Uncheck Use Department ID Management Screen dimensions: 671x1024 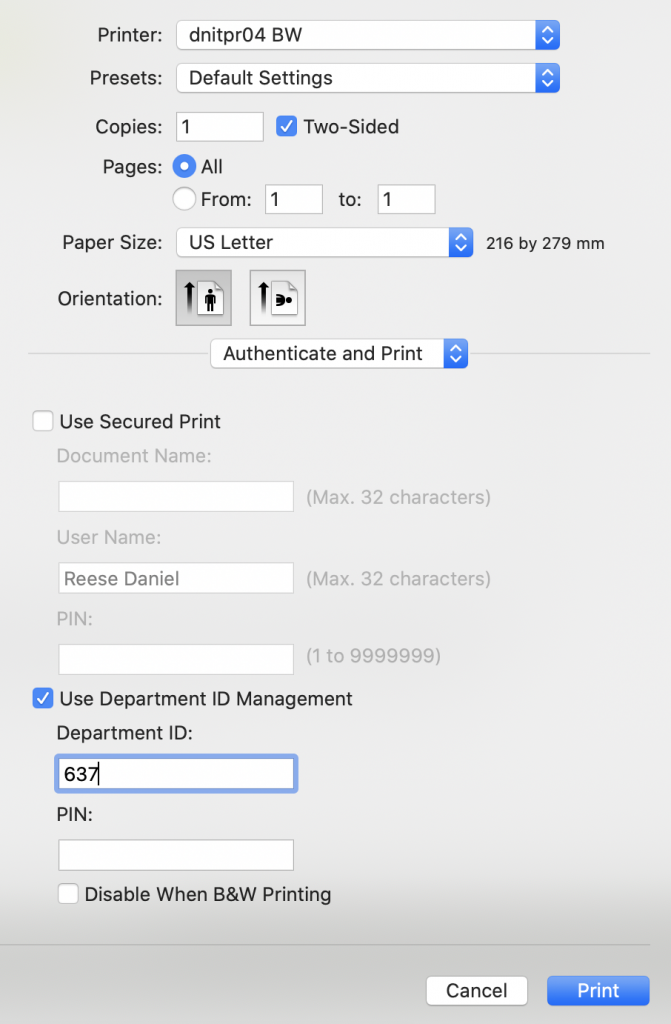pyautogui.click(x=43, y=698)
